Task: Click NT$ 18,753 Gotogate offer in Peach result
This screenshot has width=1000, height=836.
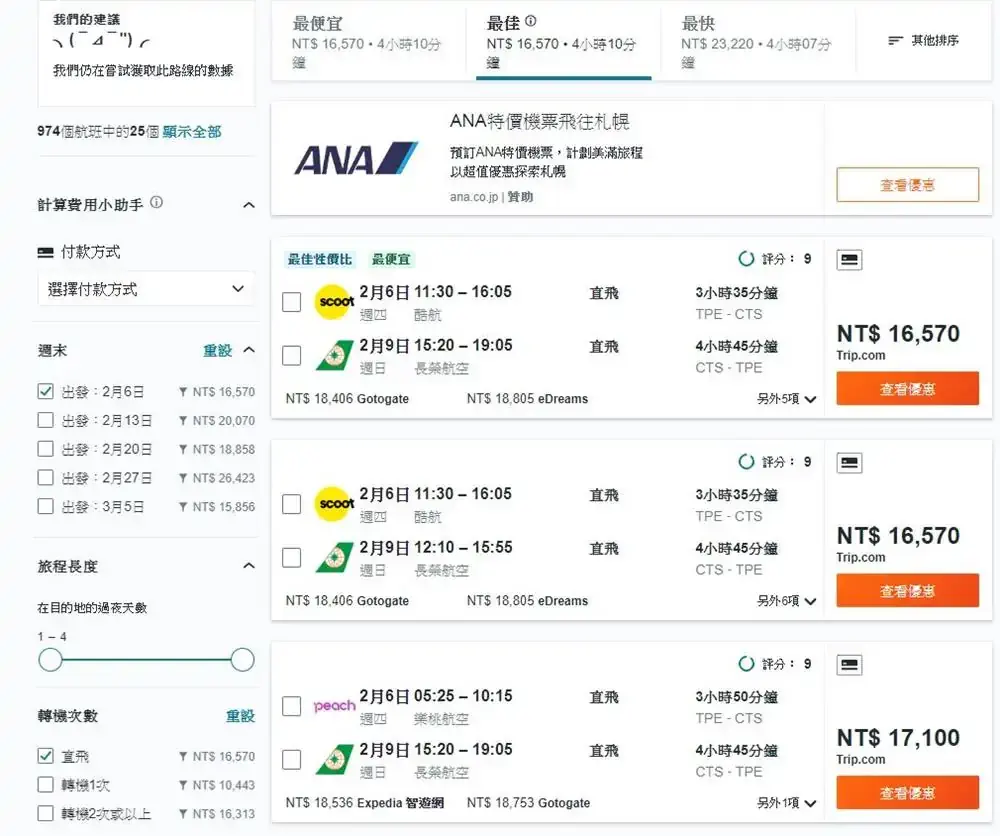Action: pos(528,803)
